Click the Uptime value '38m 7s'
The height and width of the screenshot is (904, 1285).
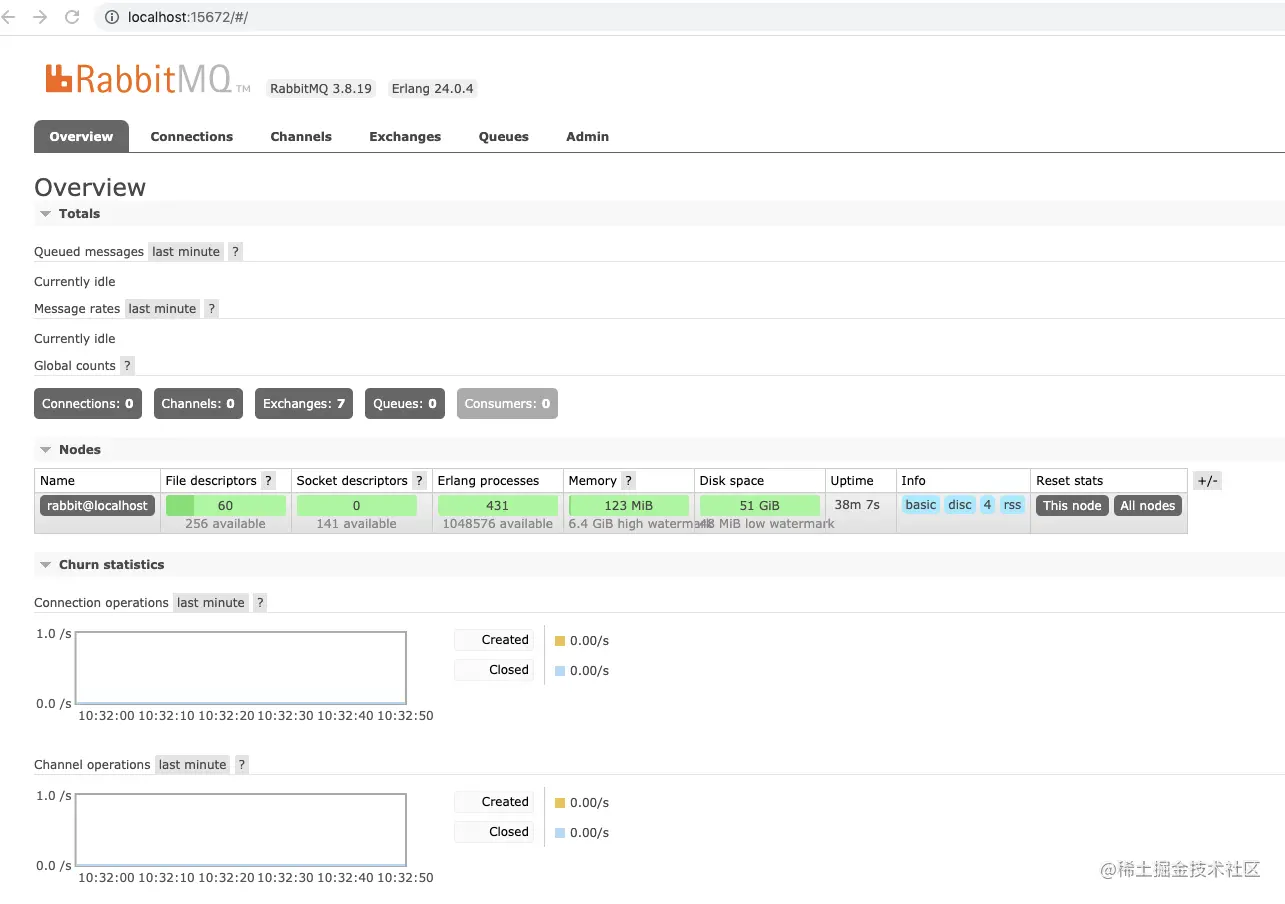point(857,505)
